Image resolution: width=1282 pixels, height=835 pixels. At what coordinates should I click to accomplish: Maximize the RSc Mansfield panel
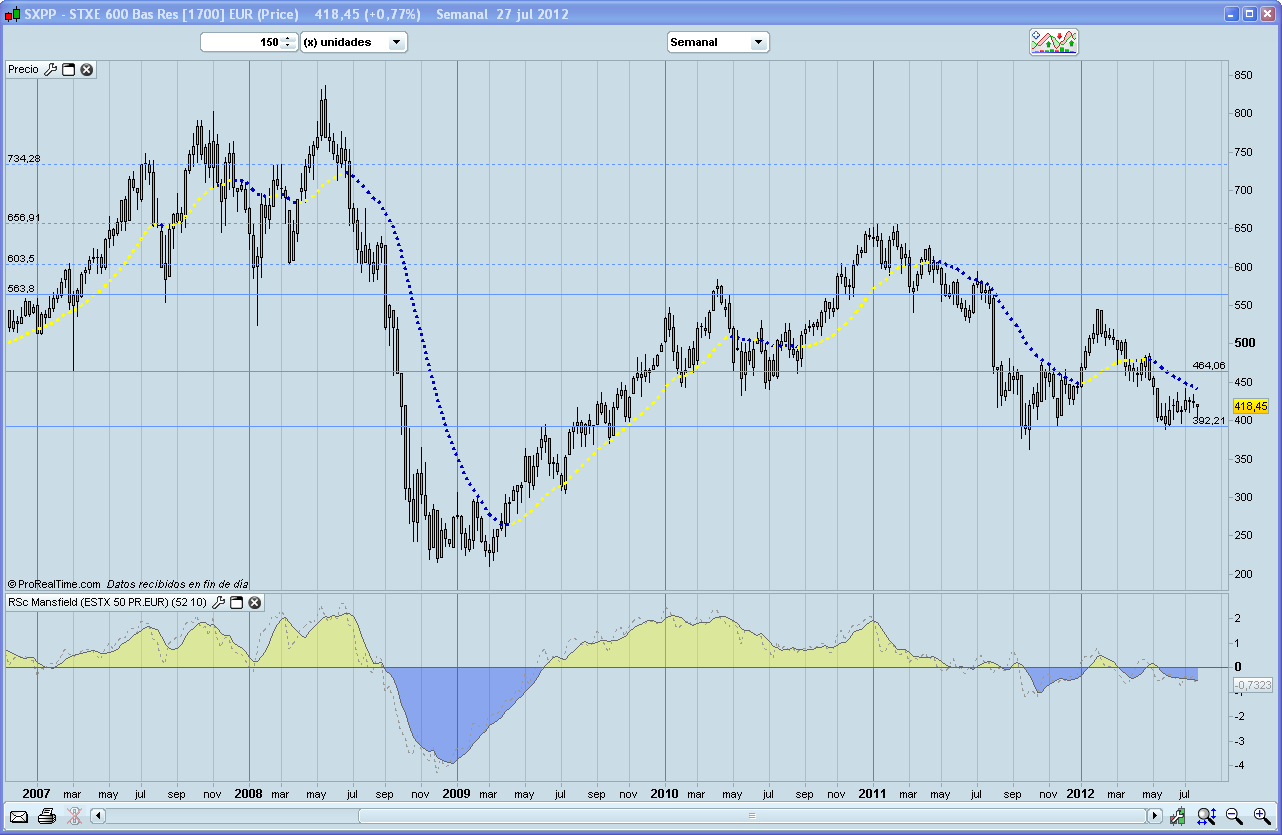coord(237,603)
